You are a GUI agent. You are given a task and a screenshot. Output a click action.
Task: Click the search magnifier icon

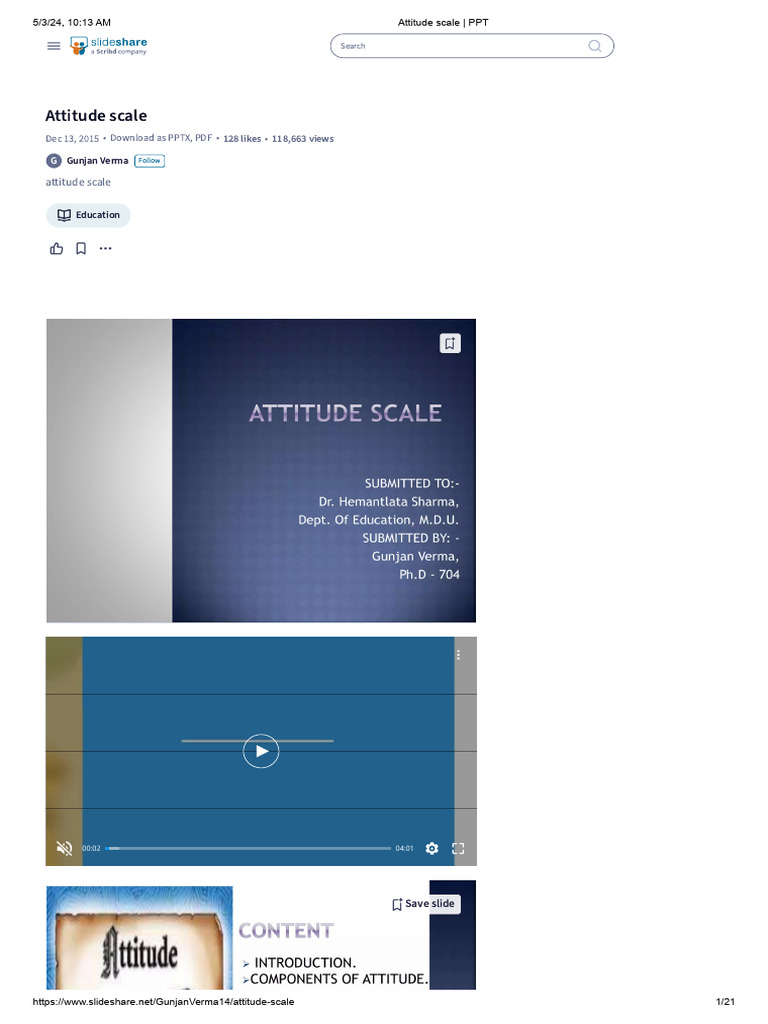[x=594, y=46]
